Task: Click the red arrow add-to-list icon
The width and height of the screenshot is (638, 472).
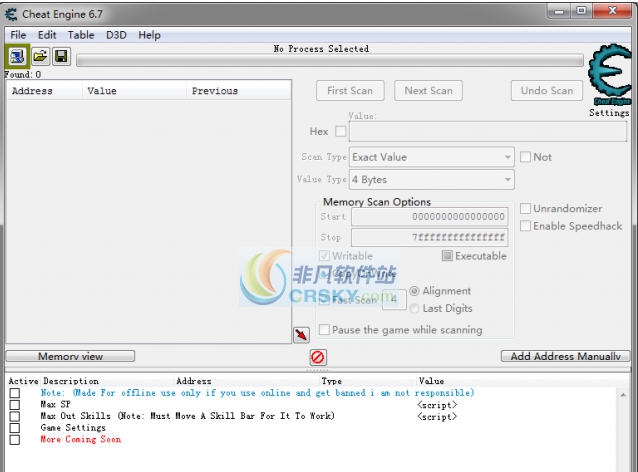Action: click(x=301, y=335)
